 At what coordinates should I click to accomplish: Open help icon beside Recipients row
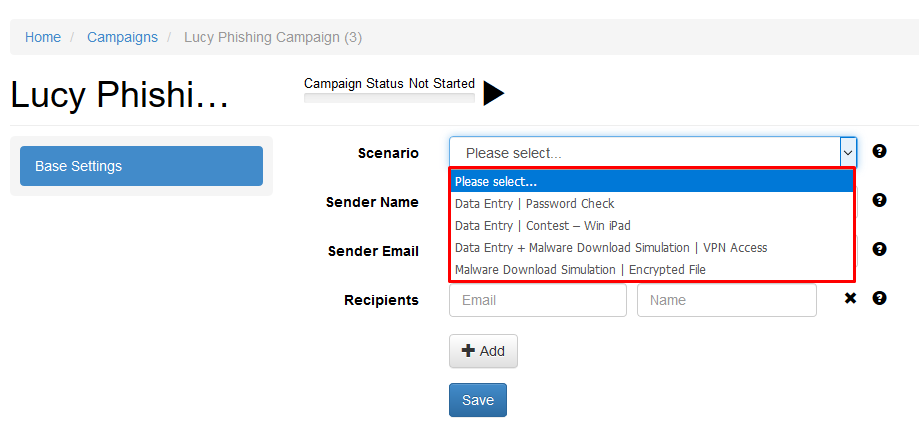879,298
